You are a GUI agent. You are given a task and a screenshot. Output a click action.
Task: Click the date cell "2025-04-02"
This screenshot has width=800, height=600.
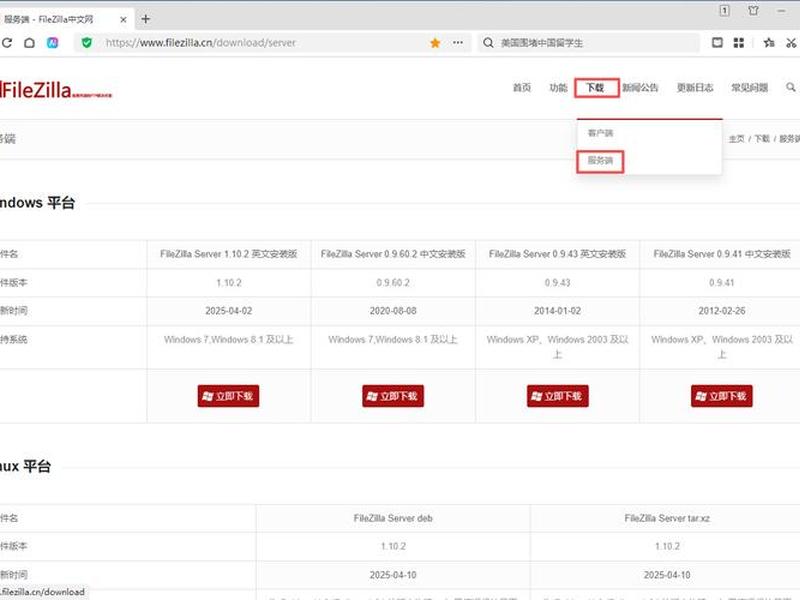click(x=229, y=311)
